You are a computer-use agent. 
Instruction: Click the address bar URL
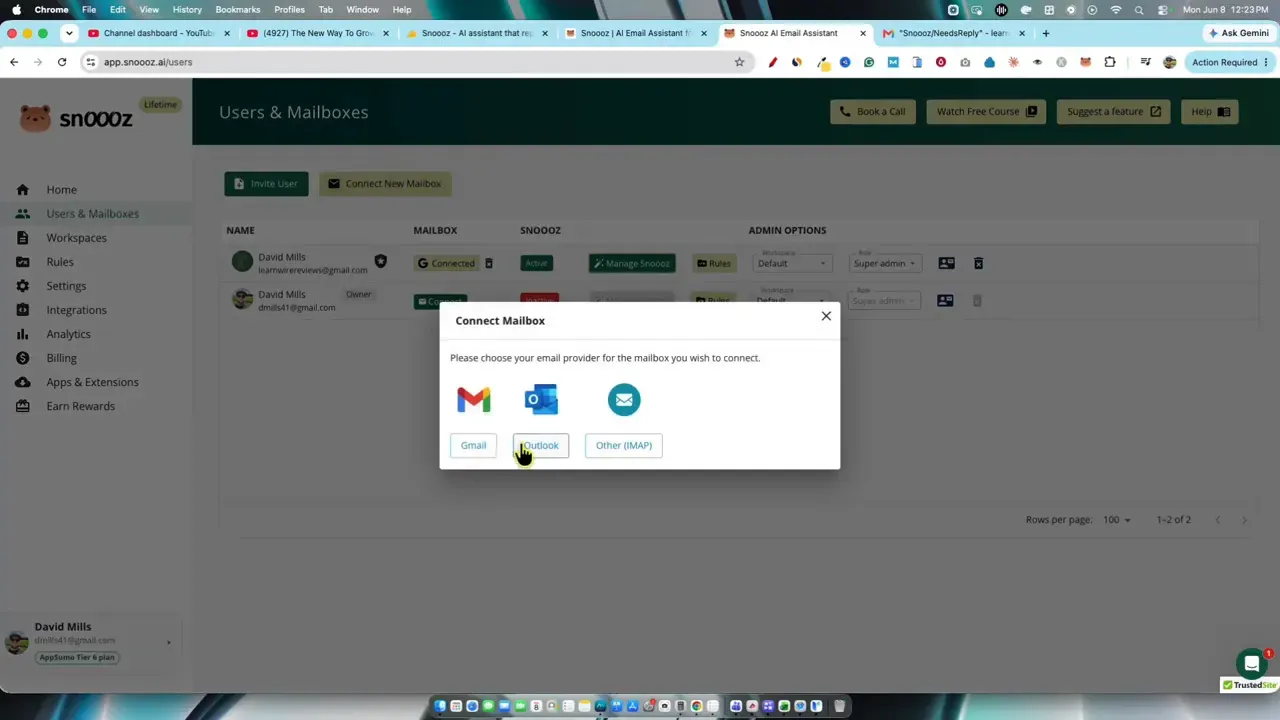tap(148, 62)
